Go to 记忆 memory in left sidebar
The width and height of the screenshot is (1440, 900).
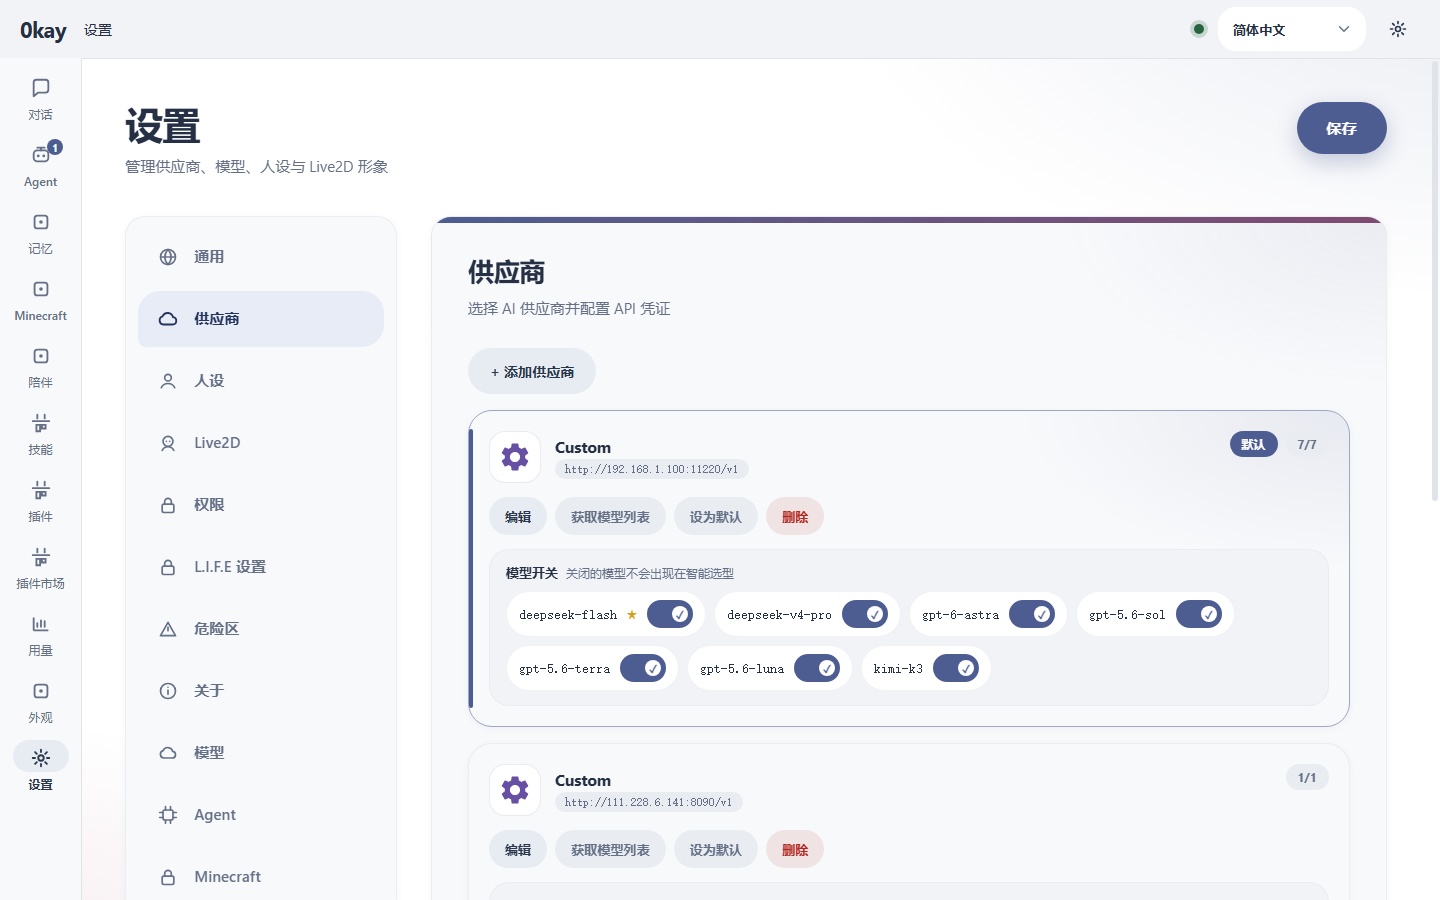tap(40, 233)
